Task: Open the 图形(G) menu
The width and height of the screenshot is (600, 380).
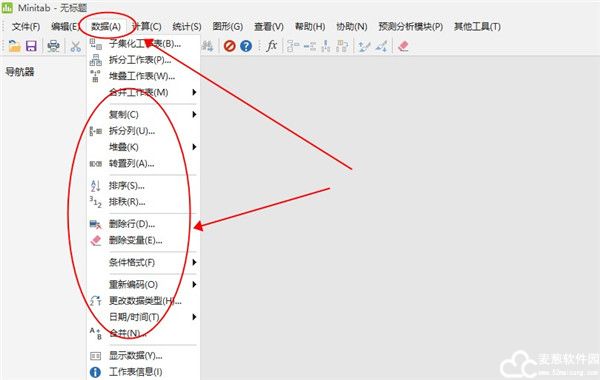Action: pos(228,26)
